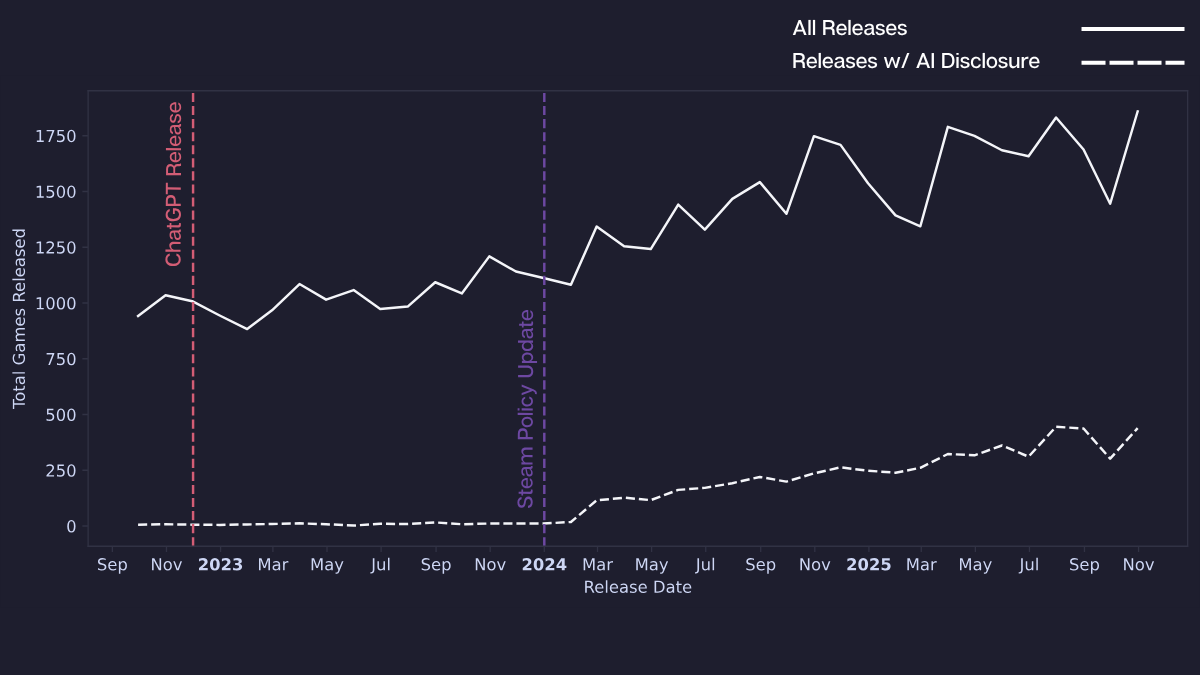Click the peak of the All Releases line near Nov 2025

pyautogui.click(x=1139, y=112)
